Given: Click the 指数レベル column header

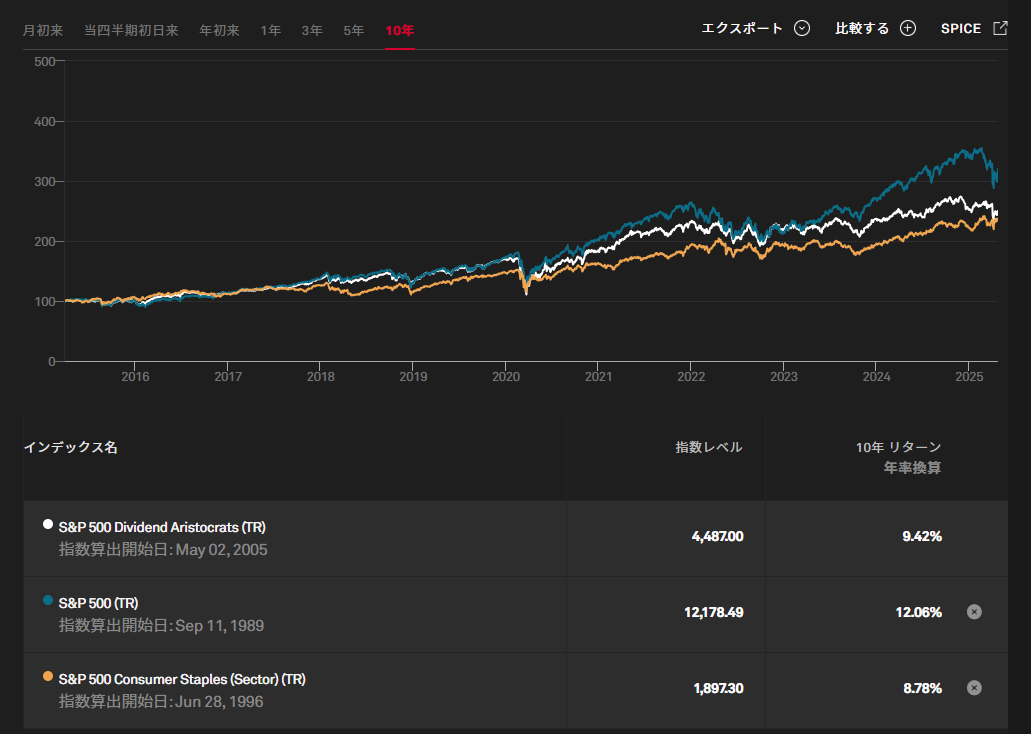Looking at the screenshot, I should (709, 447).
